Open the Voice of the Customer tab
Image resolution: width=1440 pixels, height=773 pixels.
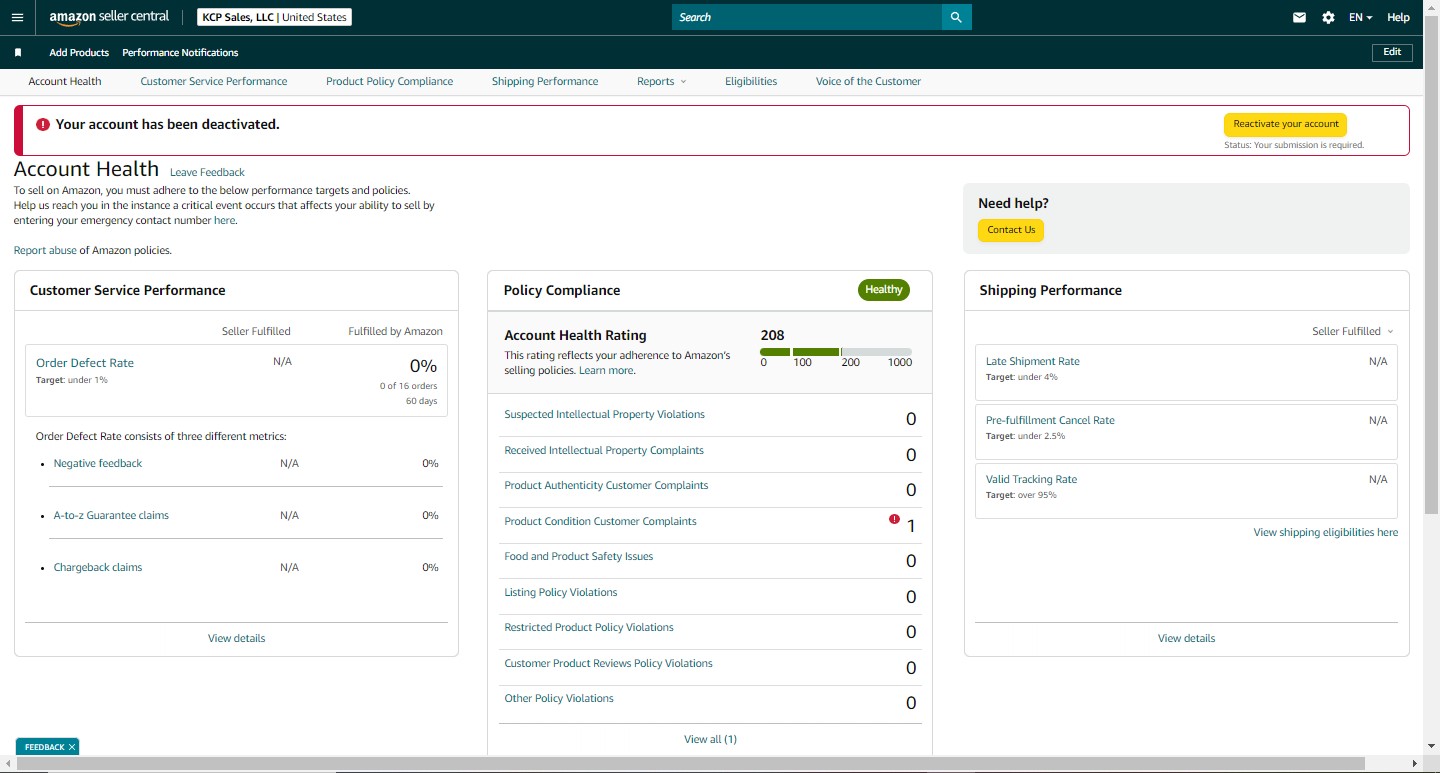[868, 81]
